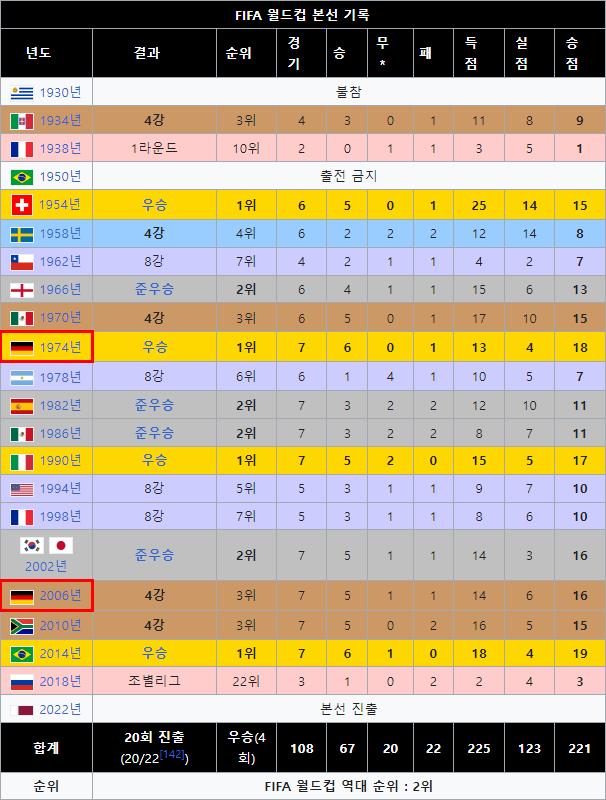Click the Brazil flag icon beside 2014년
Image resolution: width=606 pixels, height=800 pixels.
pos(22,654)
